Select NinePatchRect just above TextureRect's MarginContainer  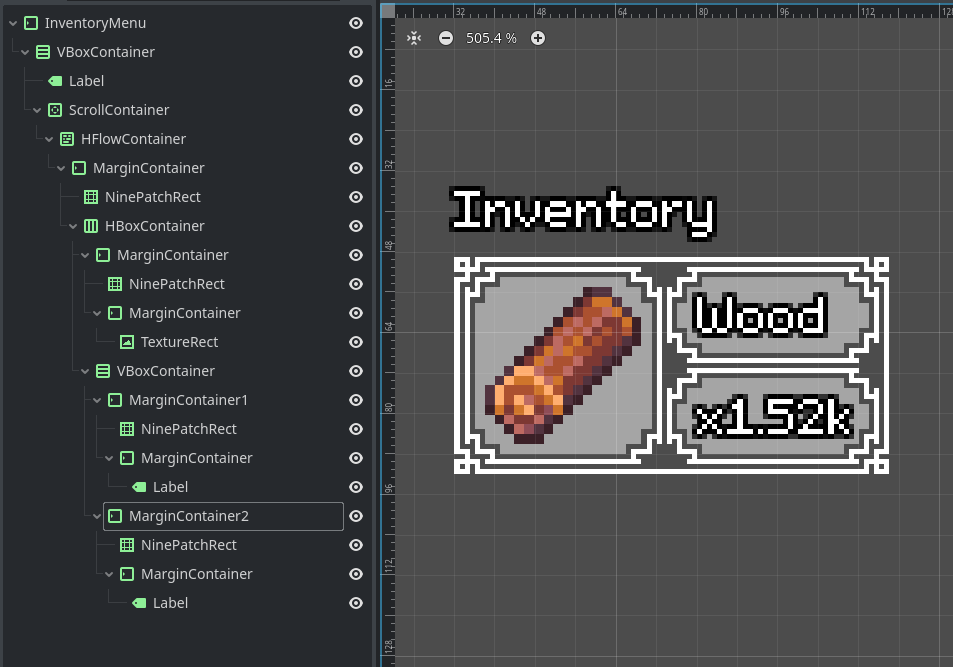[x=177, y=284]
